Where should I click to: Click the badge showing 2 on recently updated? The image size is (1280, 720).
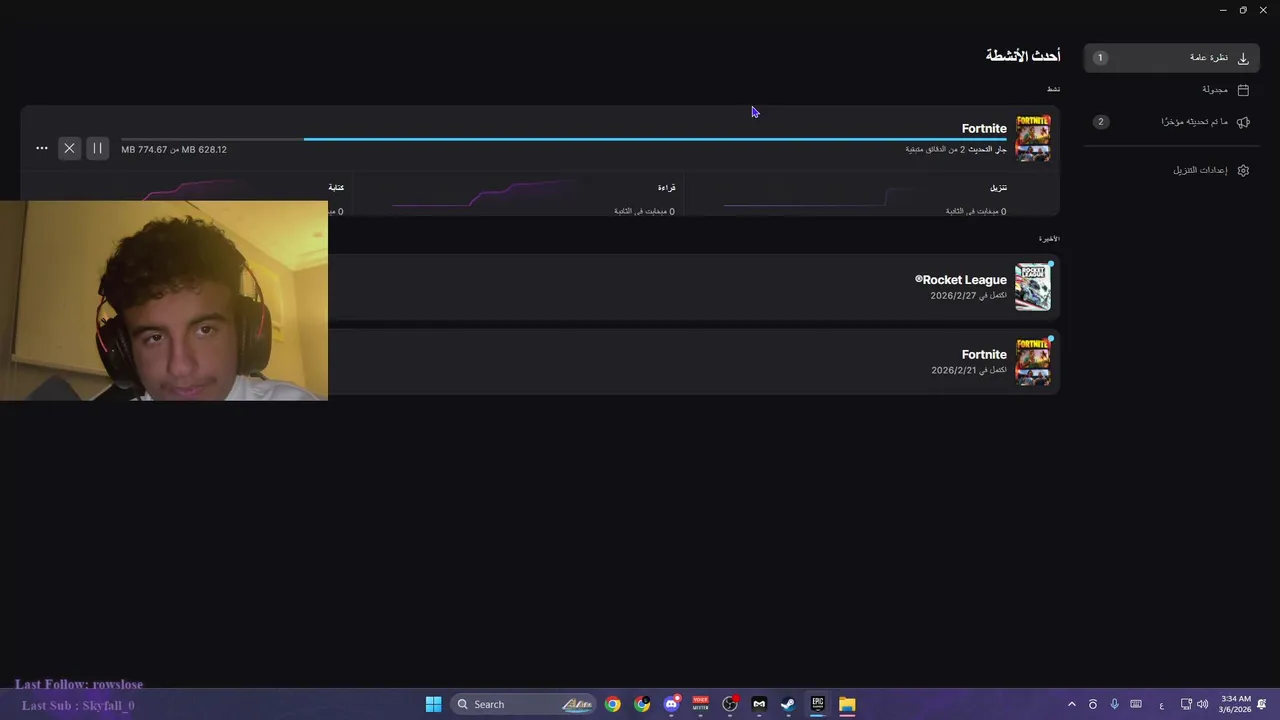1101,122
